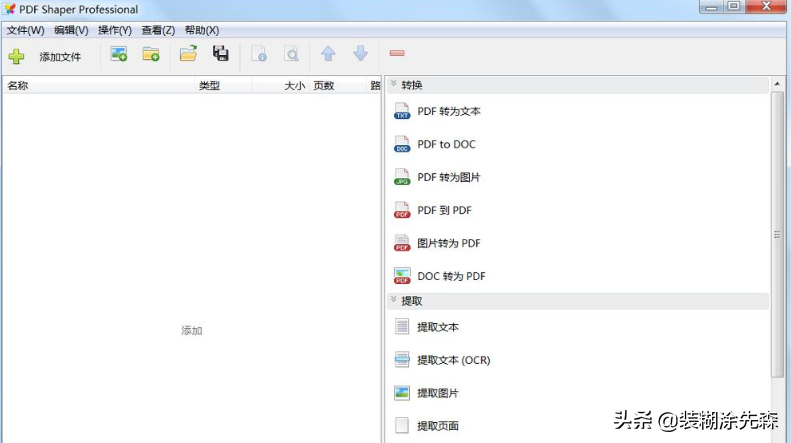Click the icon for DOC 转为 PDF
Image resolution: width=791 pixels, height=443 pixels.
(x=402, y=276)
